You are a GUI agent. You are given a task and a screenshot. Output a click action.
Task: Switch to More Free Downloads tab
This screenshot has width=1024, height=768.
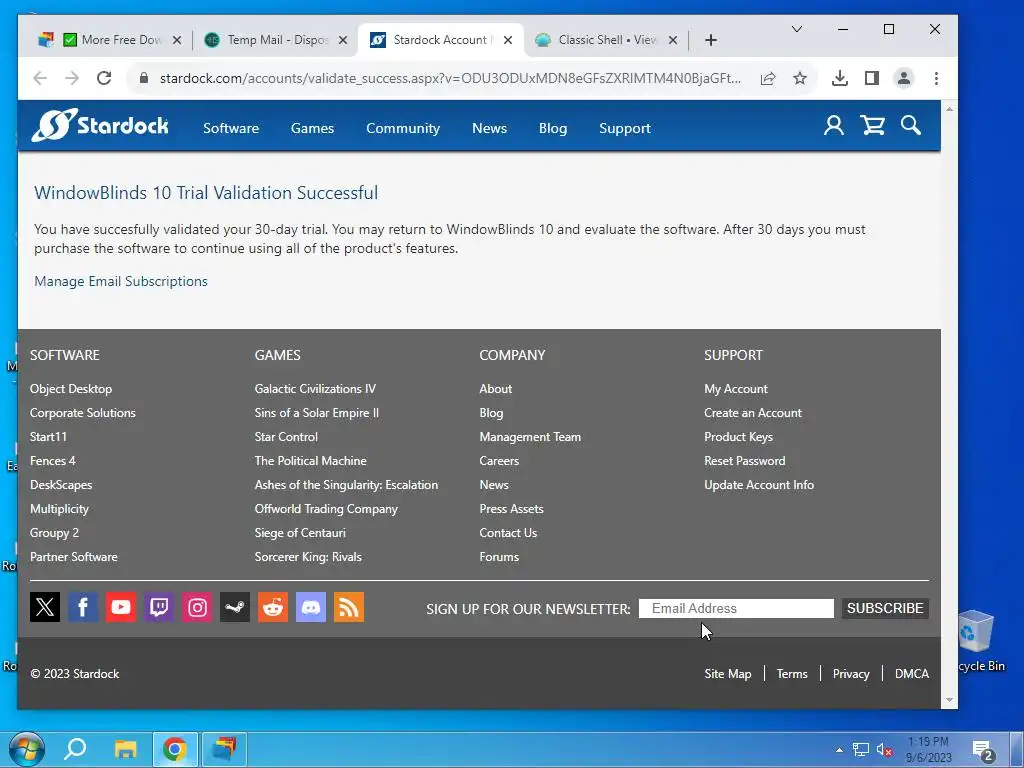[x=111, y=40]
